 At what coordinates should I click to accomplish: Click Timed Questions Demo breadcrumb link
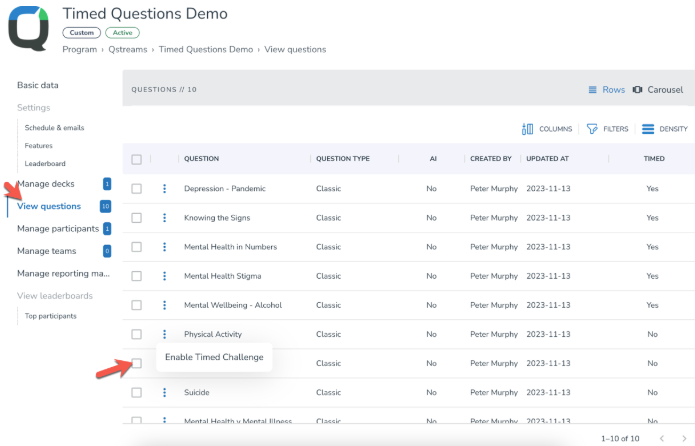pos(206,50)
